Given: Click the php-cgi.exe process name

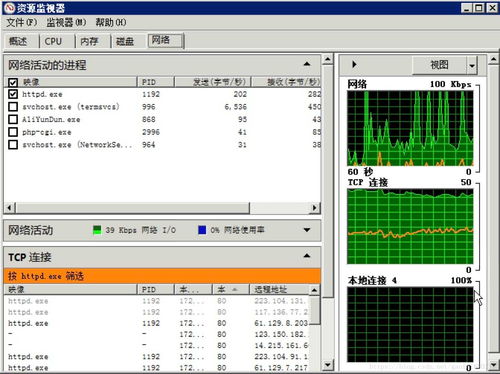Looking at the screenshot, I should (x=47, y=132).
